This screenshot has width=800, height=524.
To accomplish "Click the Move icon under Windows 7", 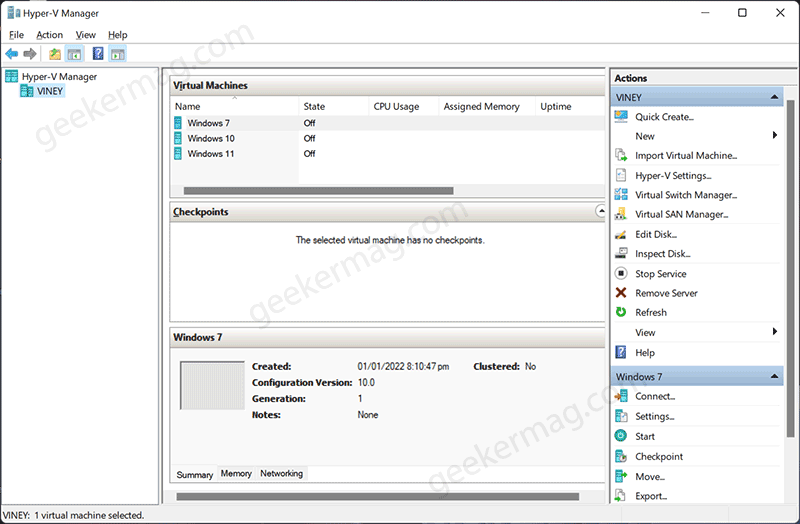I will [621, 476].
